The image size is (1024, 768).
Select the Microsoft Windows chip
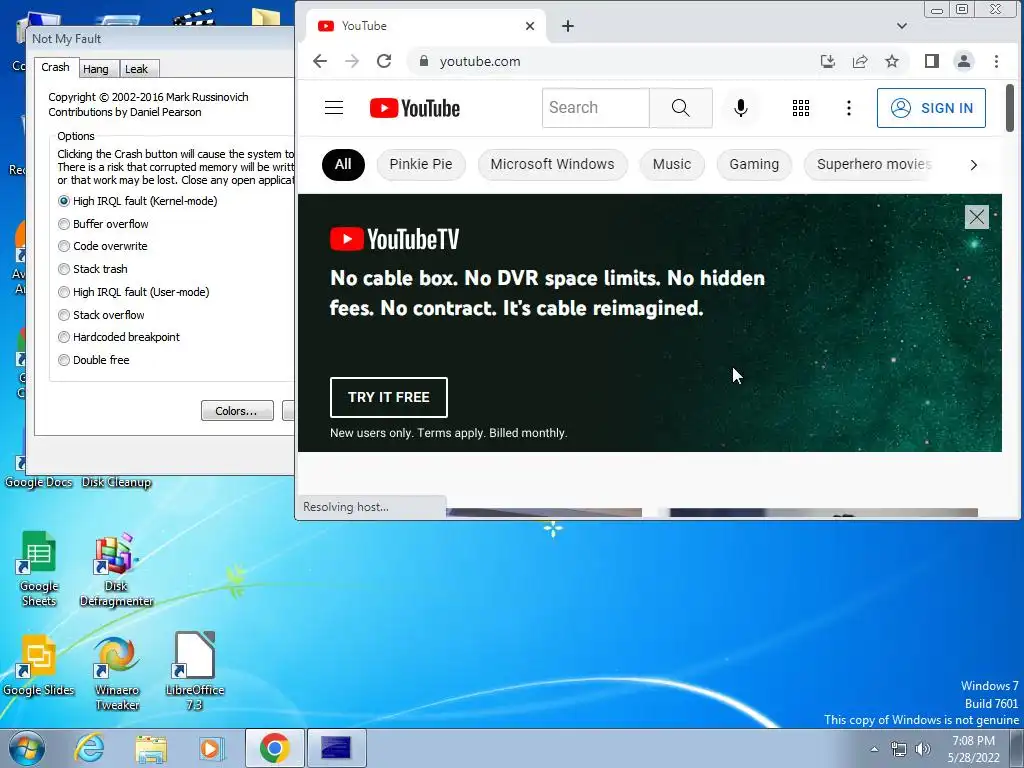(x=552, y=165)
